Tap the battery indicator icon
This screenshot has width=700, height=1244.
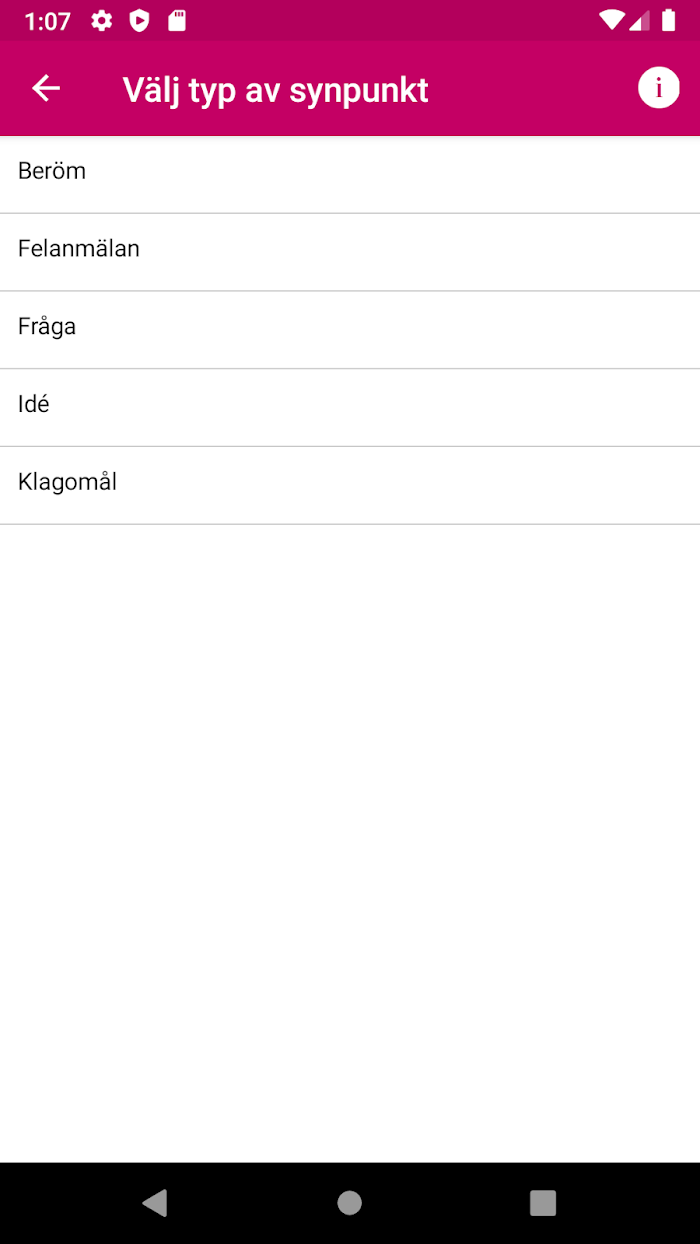tap(668, 21)
